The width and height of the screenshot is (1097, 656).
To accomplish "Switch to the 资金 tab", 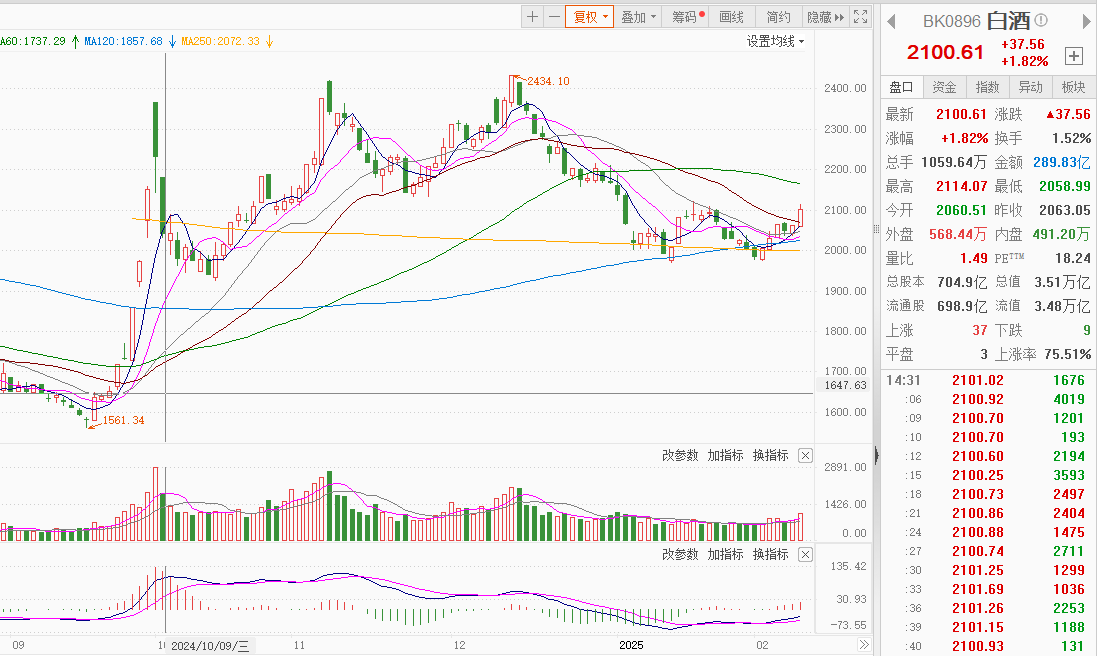I will coord(944,87).
